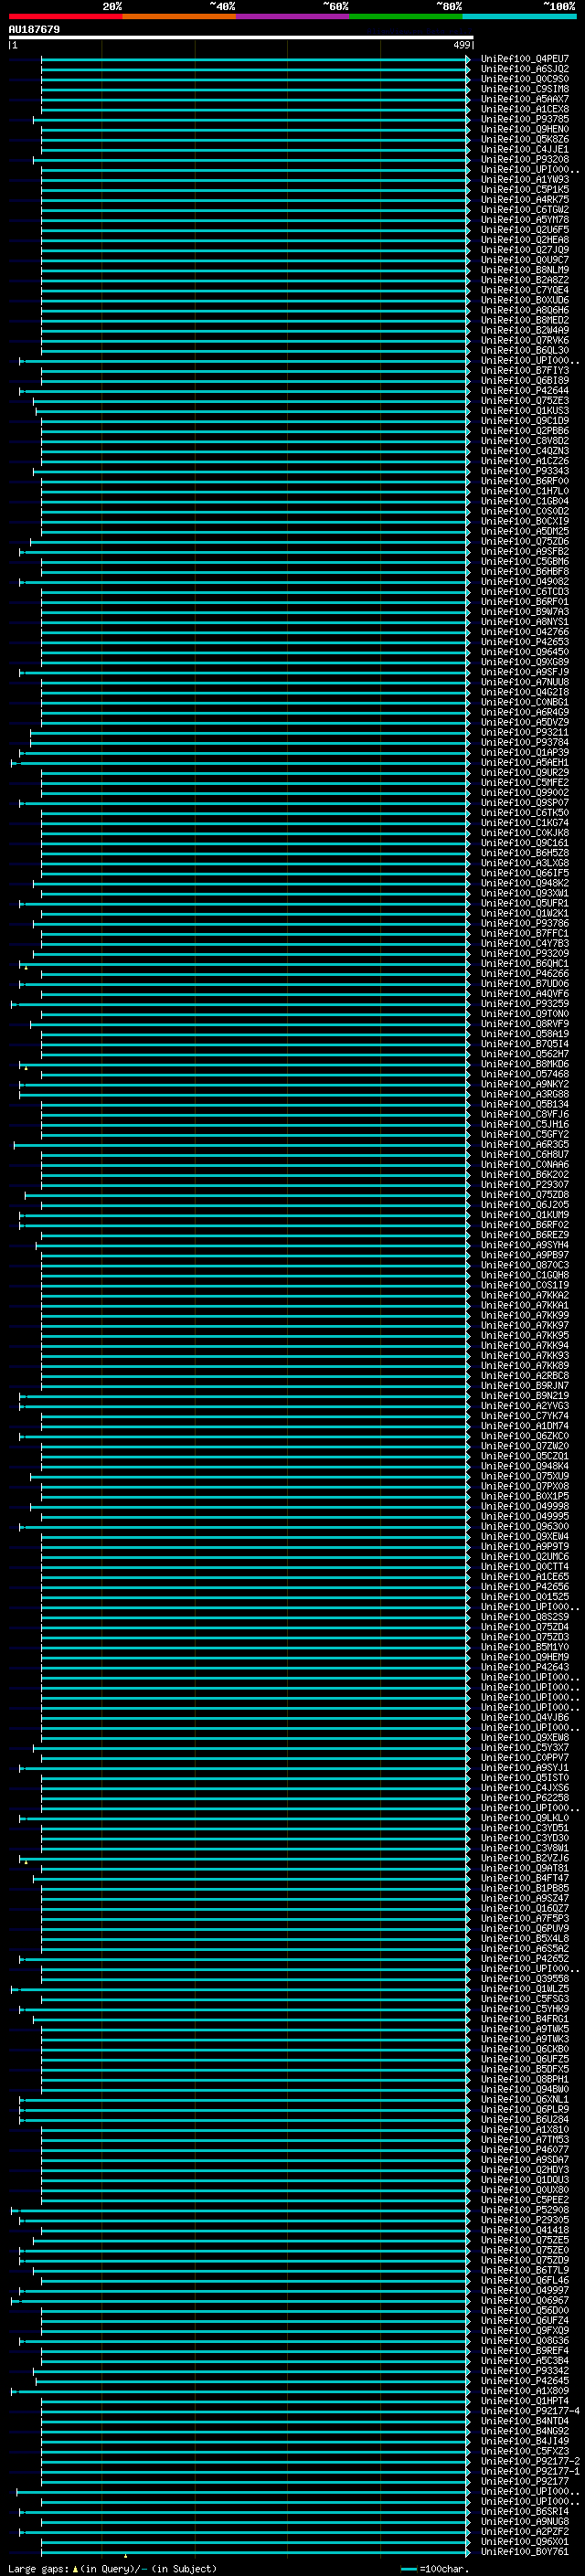Select hit UniRef100_Q4PEU7
The height and width of the screenshot is (2576, 585).
(x=524, y=59)
